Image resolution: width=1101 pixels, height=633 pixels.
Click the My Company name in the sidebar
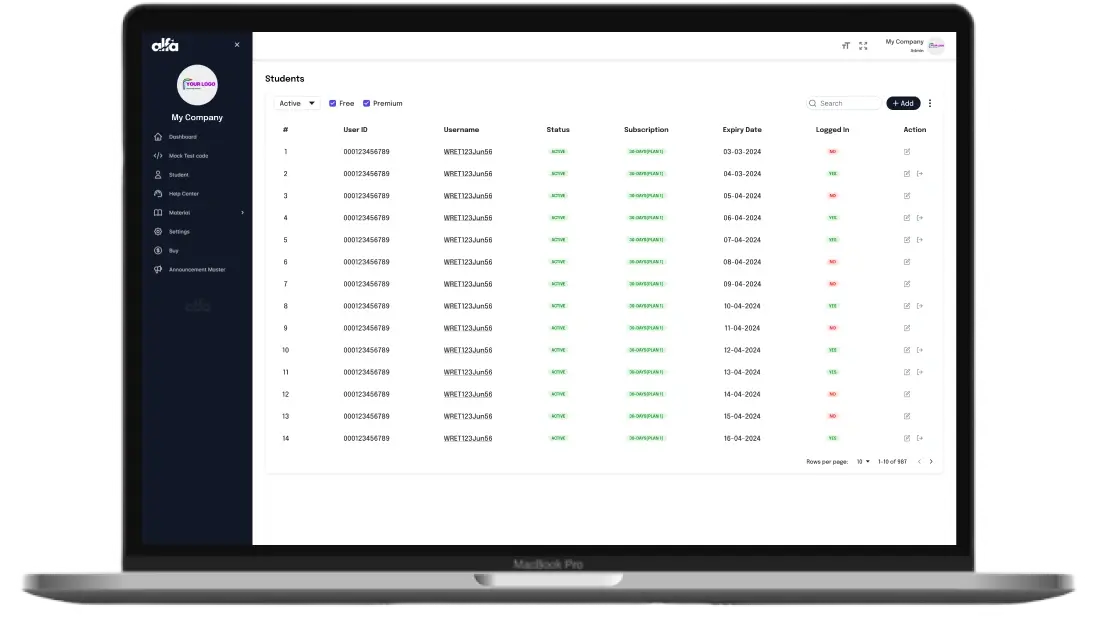197,117
